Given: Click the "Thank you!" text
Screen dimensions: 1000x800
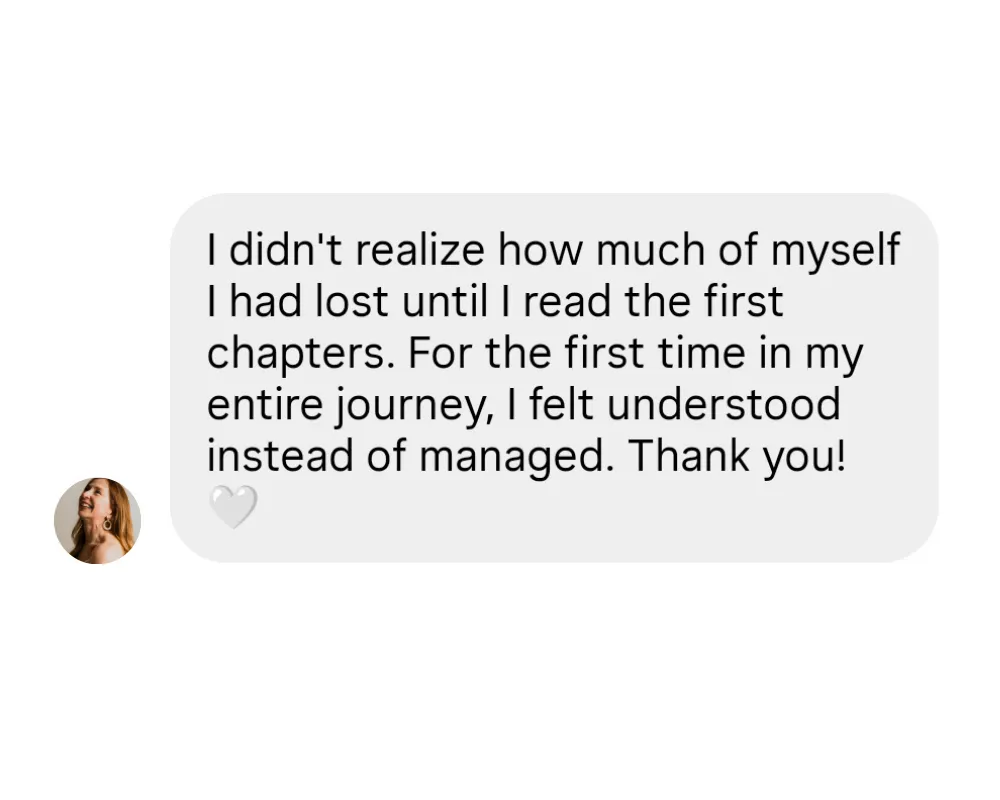Looking at the screenshot, I should (737, 457).
